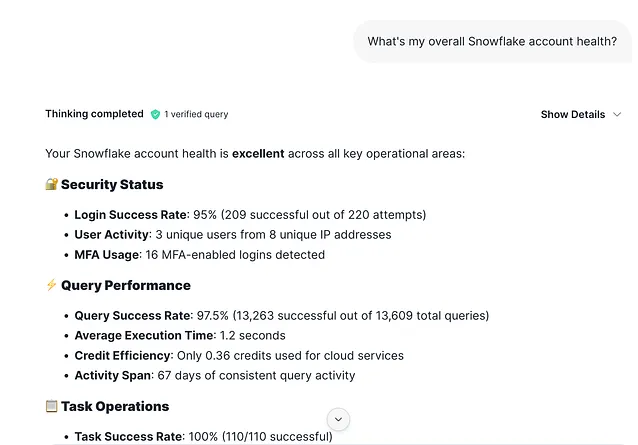Click the clipboard icon beside Task Operations
The height and width of the screenshot is (445, 638).
(x=52, y=406)
